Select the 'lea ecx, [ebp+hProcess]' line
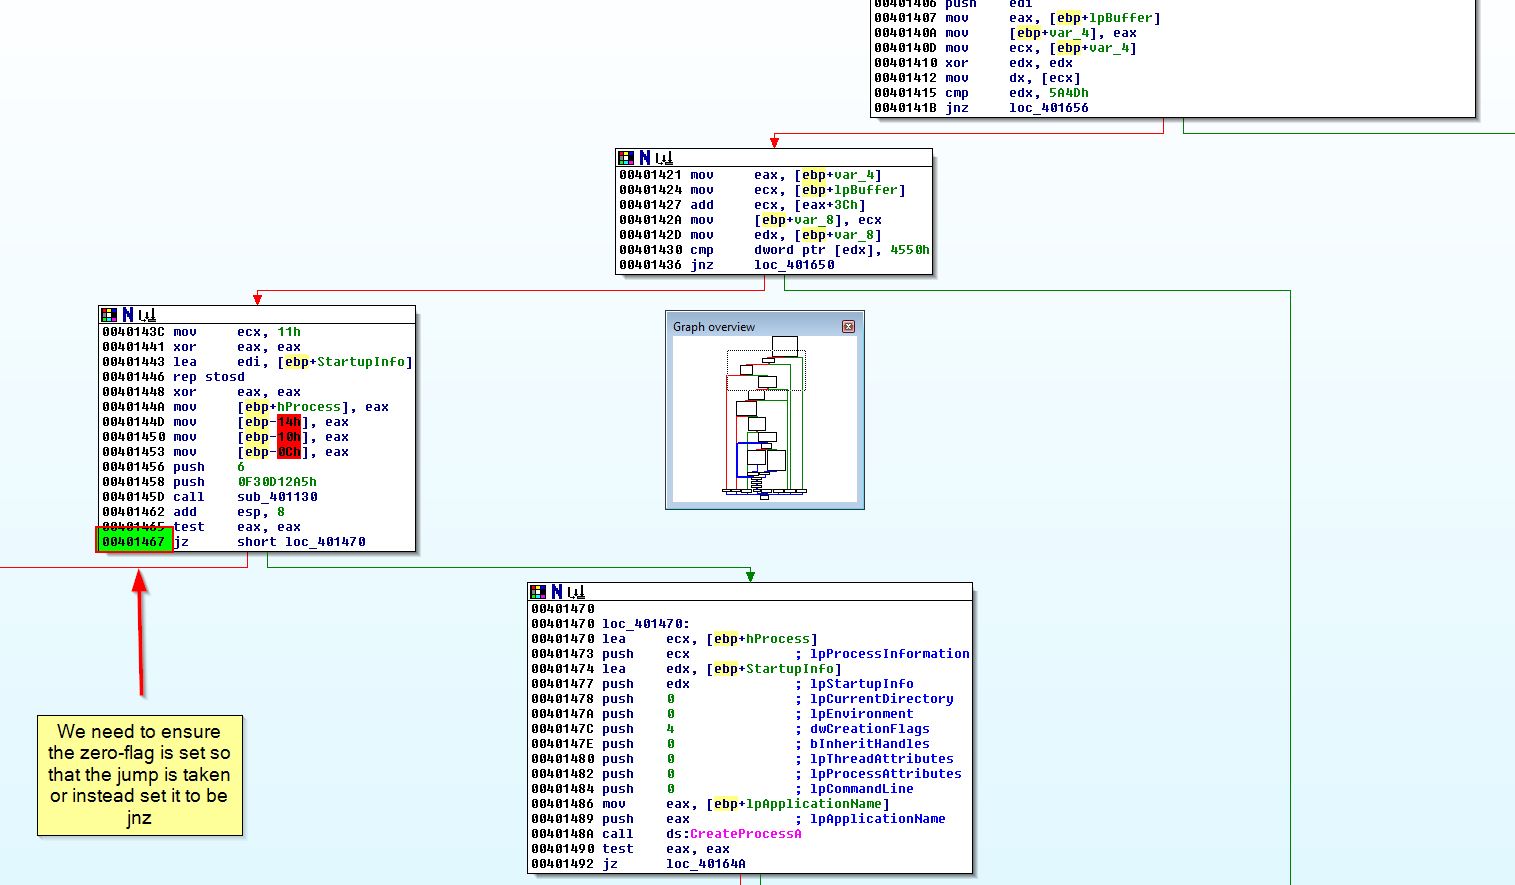The height and width of the screenshot is (885, 1515). click(674, 639)
